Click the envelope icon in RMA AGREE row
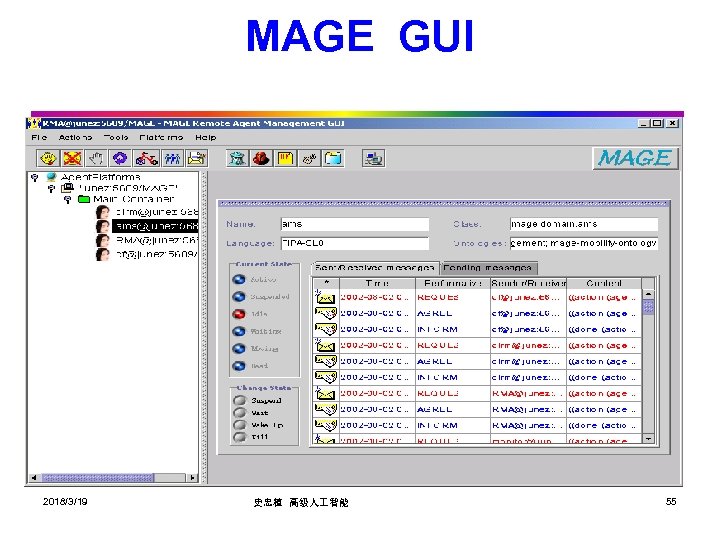The width and height of the screenshot is (720, 540). pyautogui.click(x=325, y=409)
